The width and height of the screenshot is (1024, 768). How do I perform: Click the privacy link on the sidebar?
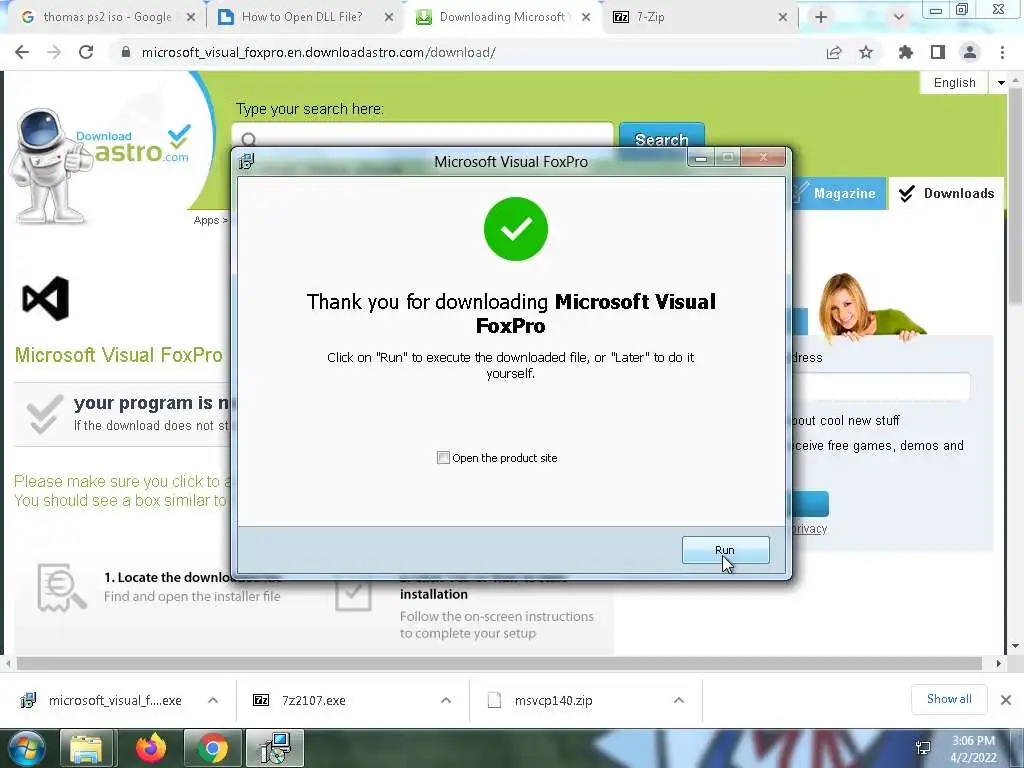pos(810,528)
